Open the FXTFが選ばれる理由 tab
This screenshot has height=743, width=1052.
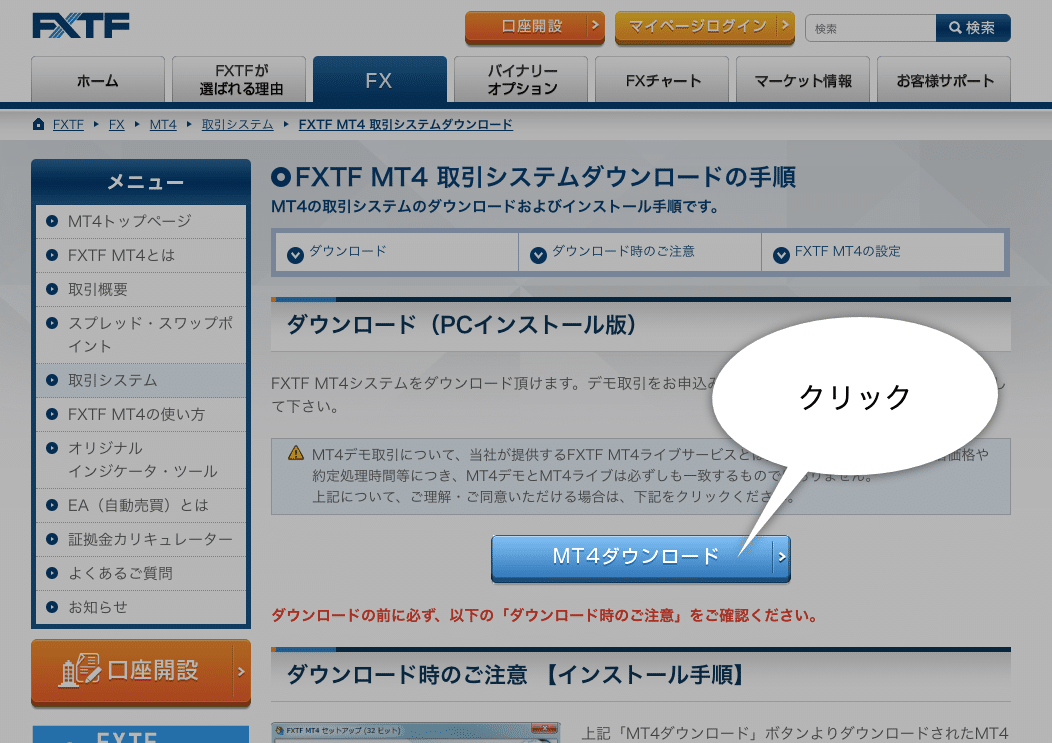click(x=239, y=80)
